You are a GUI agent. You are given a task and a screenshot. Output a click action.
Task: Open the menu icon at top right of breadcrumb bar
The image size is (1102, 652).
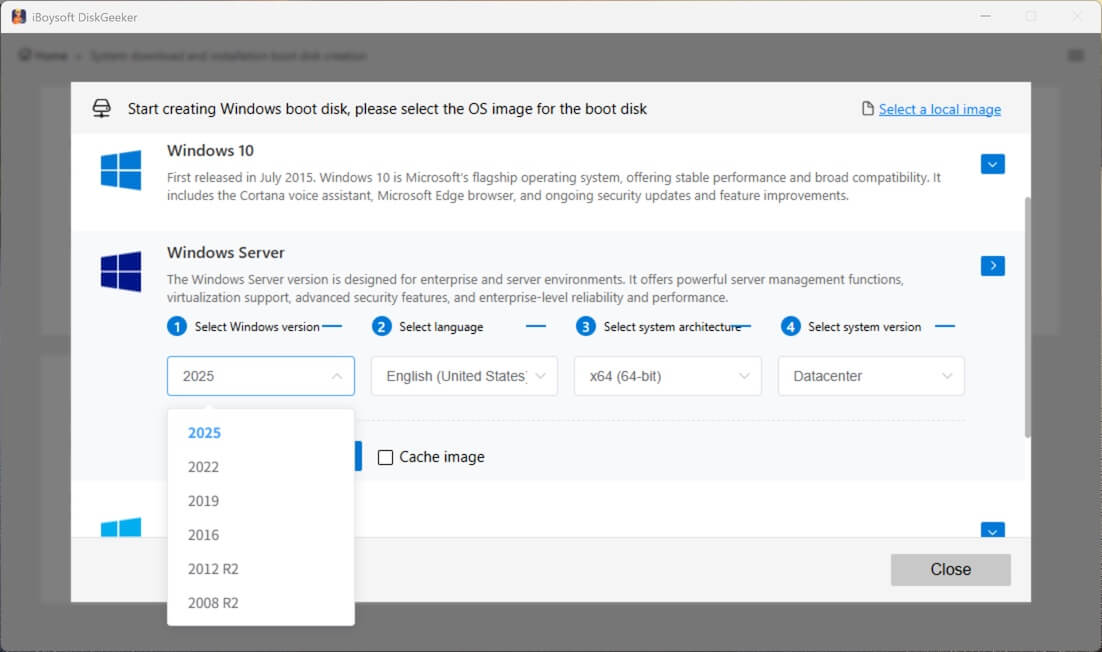pos(1076,56)
